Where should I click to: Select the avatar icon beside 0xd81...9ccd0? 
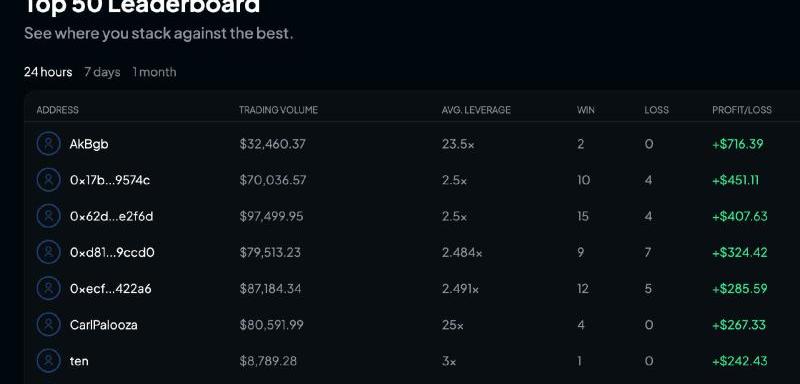pyautogui.click(x=48, y=252)
